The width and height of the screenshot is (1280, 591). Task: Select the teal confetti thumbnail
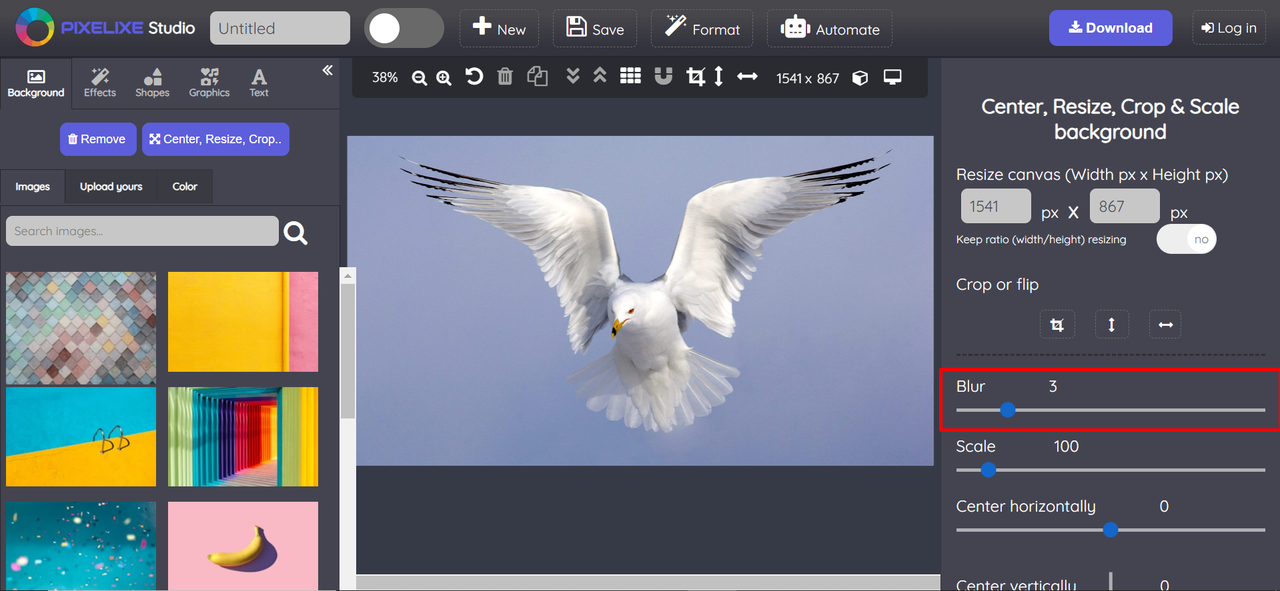pos(81,546)
